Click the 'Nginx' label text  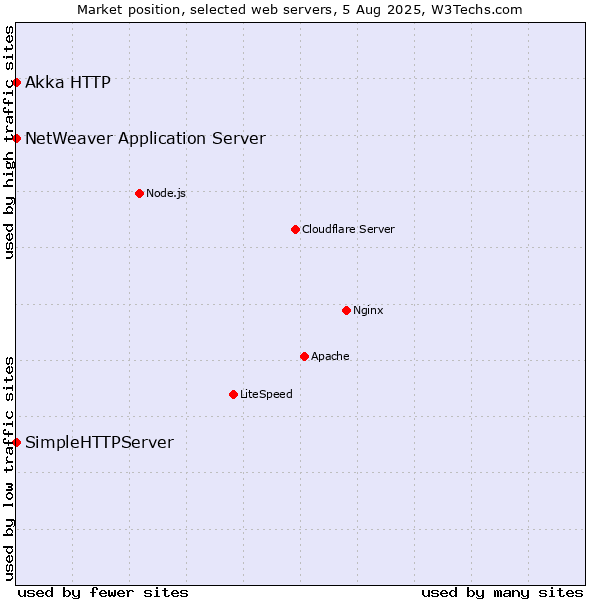368,310
